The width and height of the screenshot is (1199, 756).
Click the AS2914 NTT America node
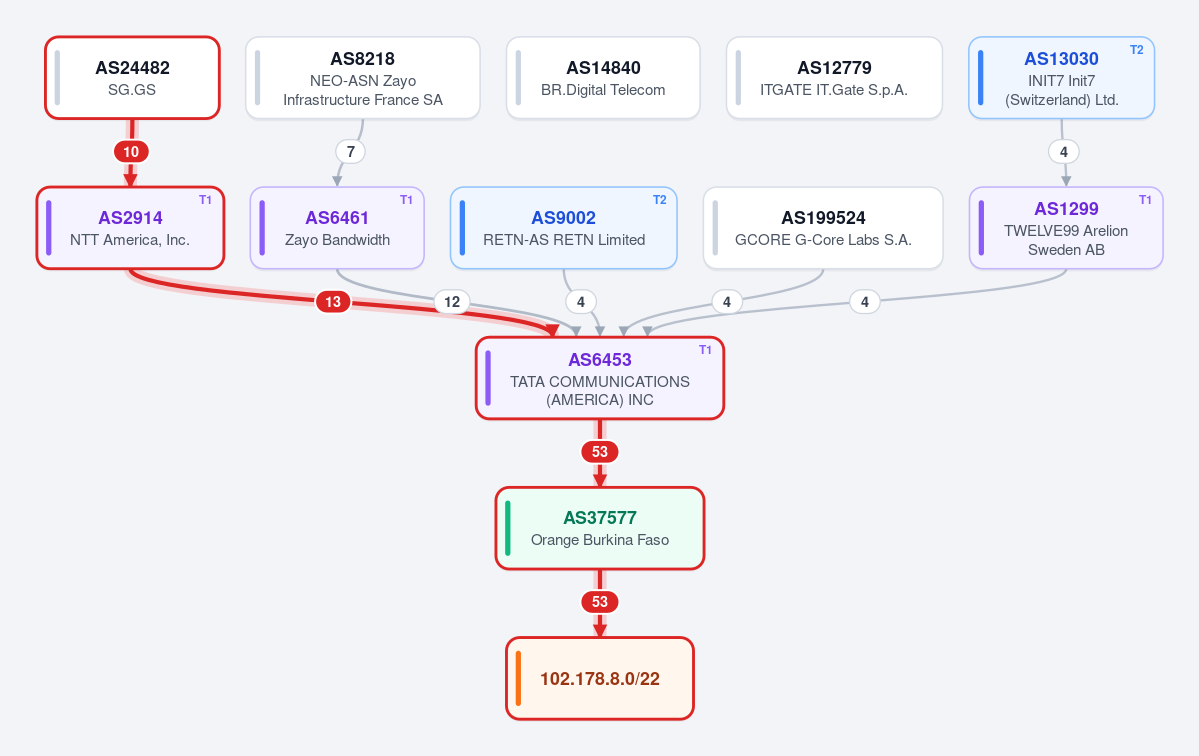point(131,228)
